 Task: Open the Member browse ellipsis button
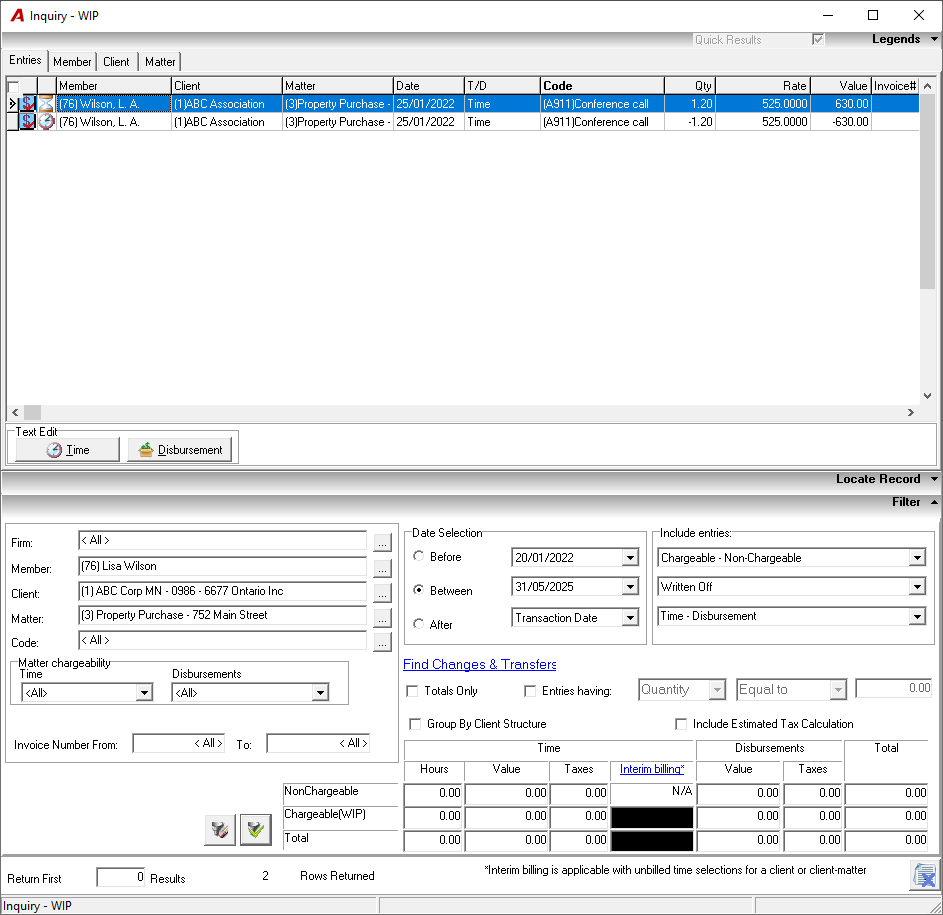pos(382,568)
